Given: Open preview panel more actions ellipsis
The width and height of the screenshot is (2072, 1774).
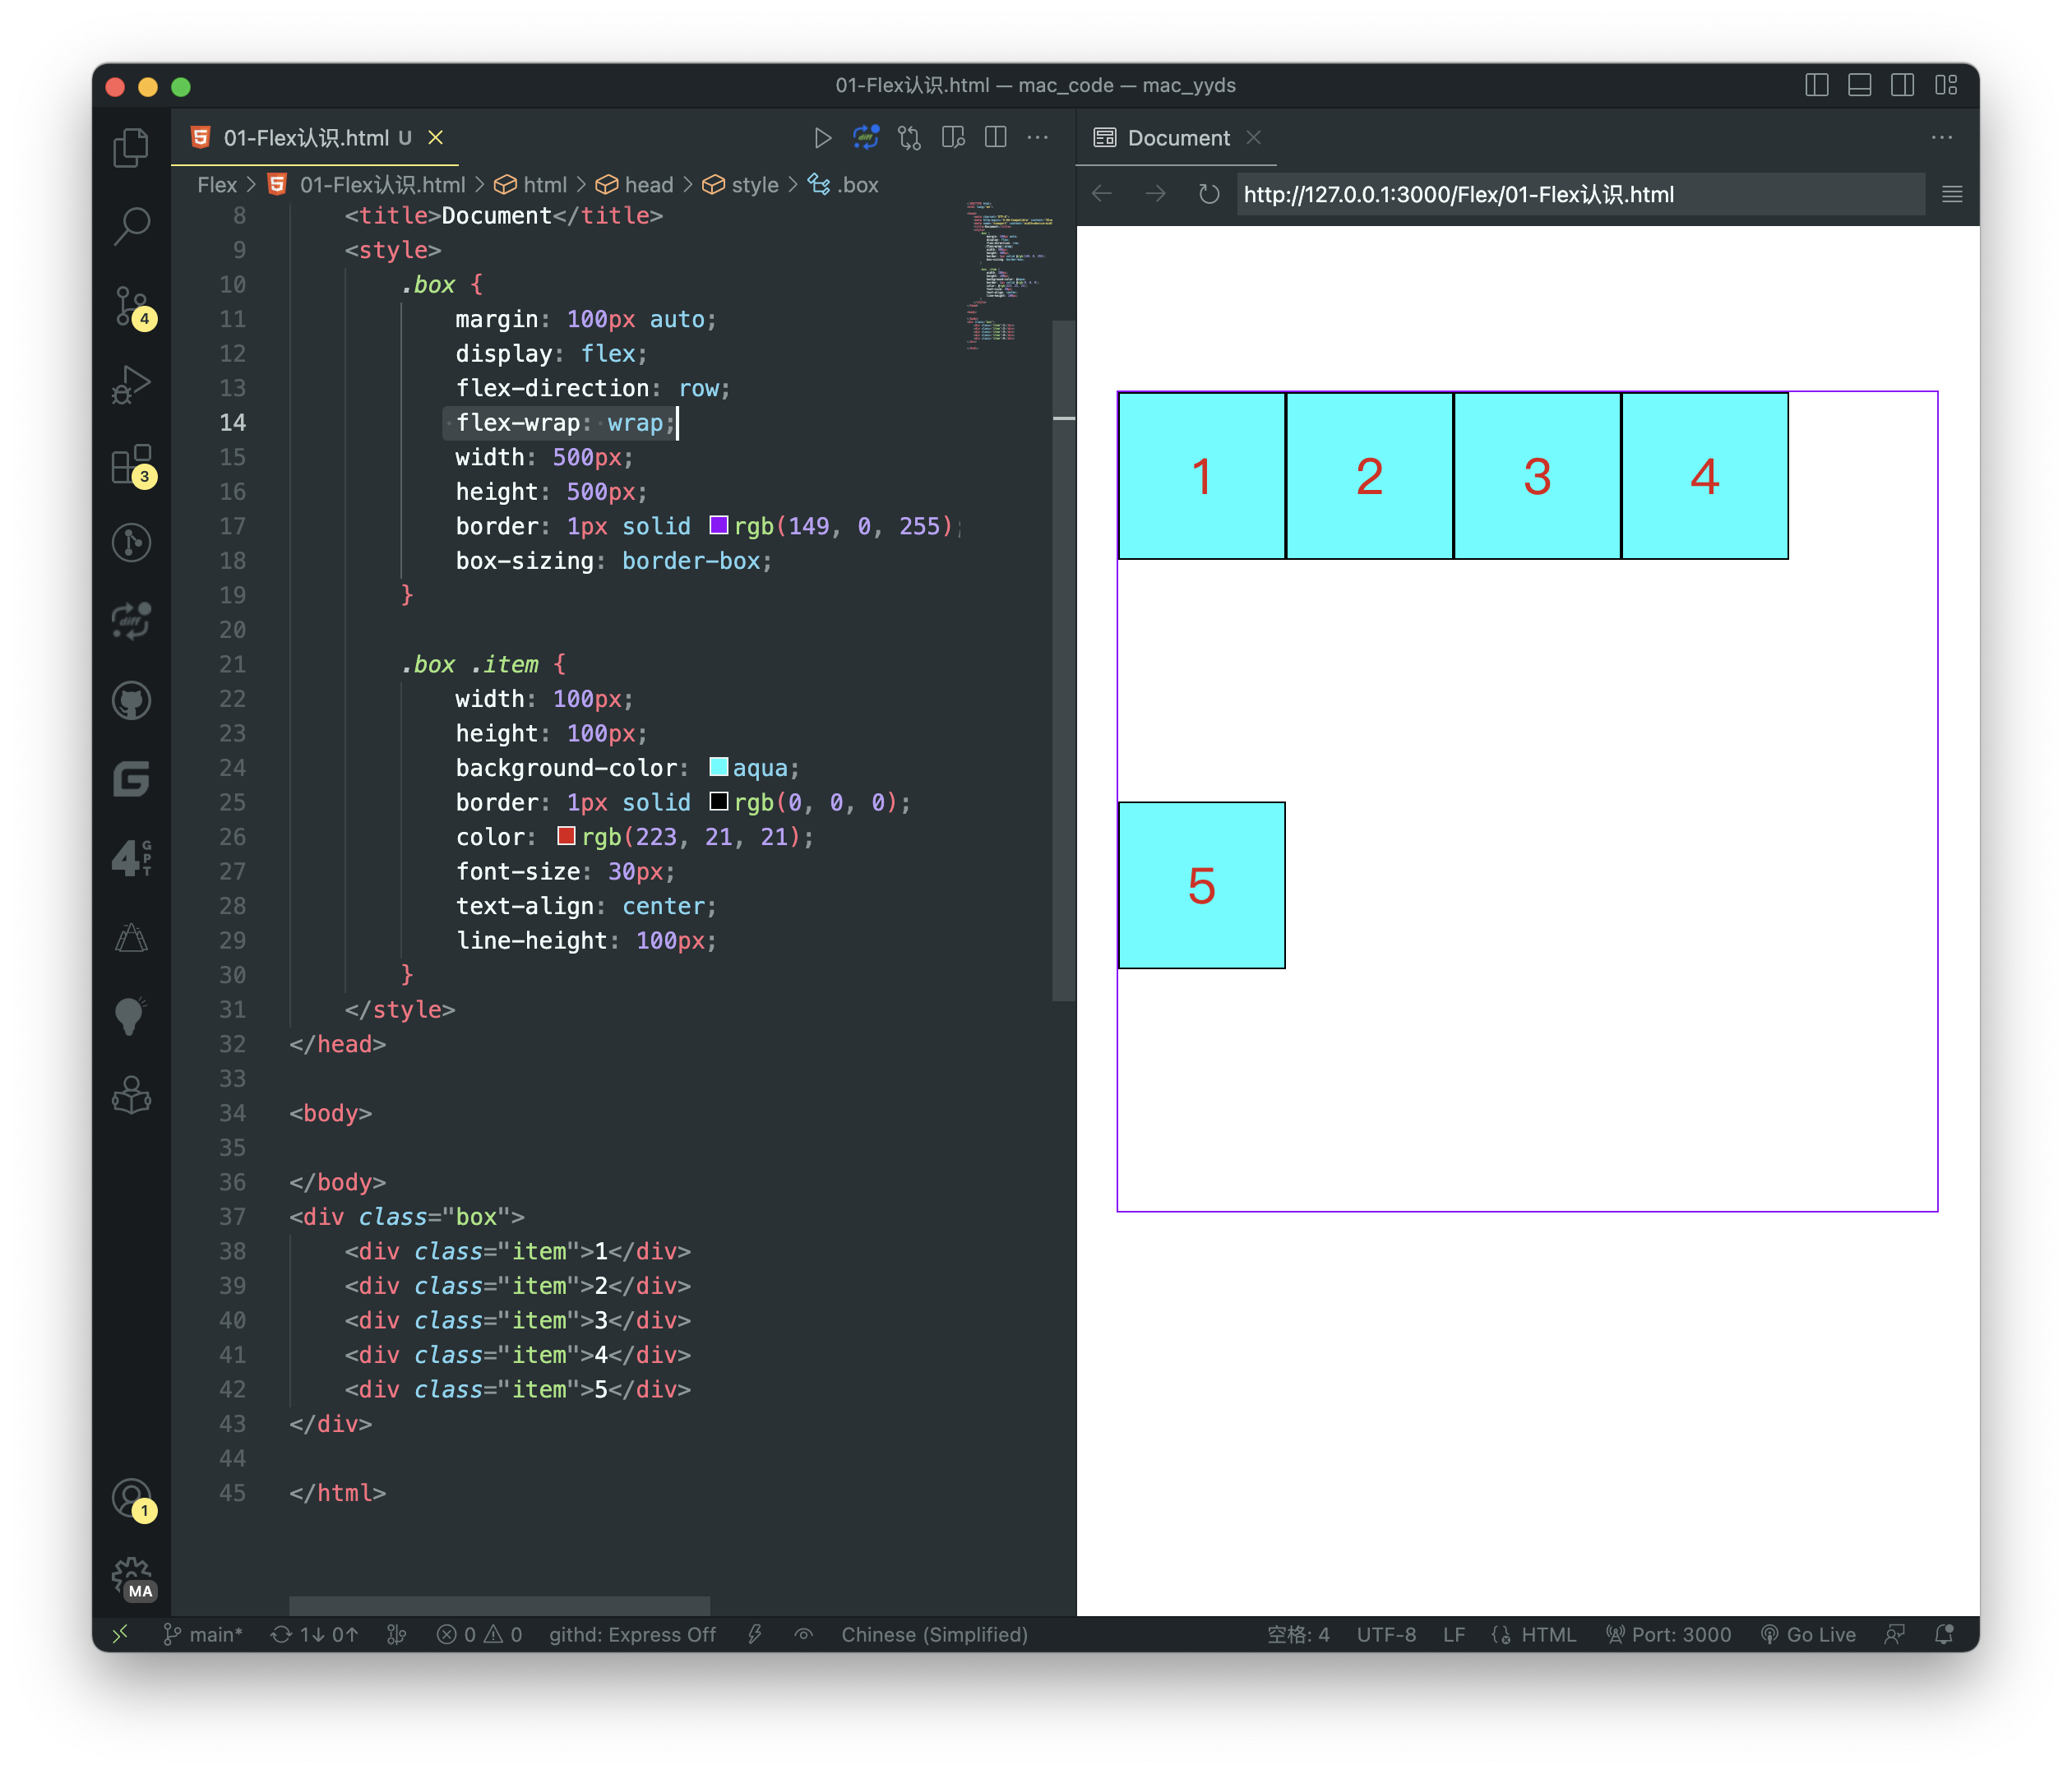Looking at the screenshot, I should coord(1942,138).
